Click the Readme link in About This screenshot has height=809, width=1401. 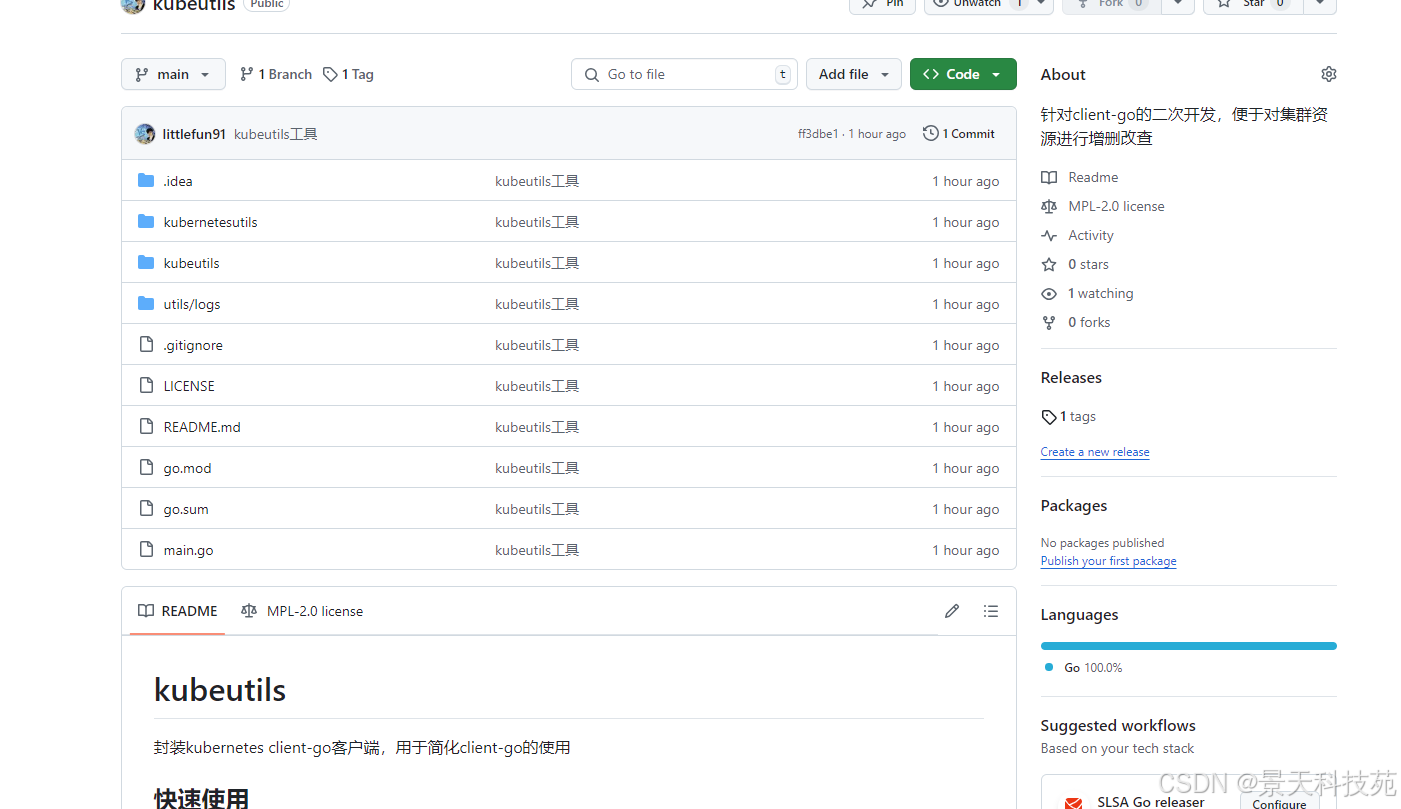coord(1093,177)
